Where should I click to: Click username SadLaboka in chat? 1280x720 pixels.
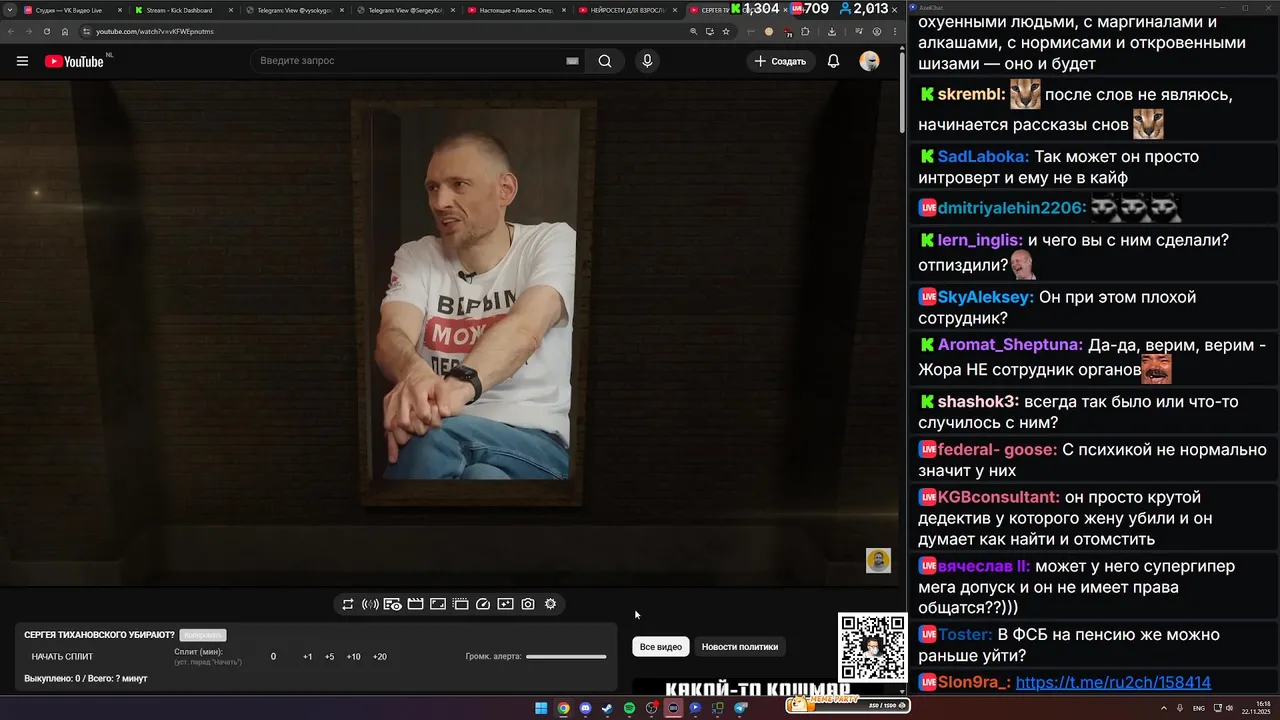(983, 156)
